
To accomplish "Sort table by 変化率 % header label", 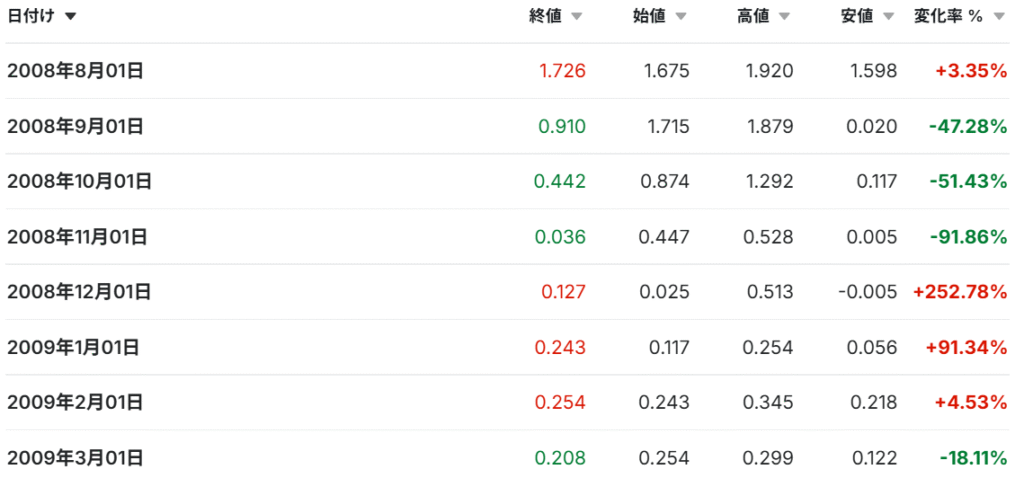I will pyautogui.click(x=948, y=16).
